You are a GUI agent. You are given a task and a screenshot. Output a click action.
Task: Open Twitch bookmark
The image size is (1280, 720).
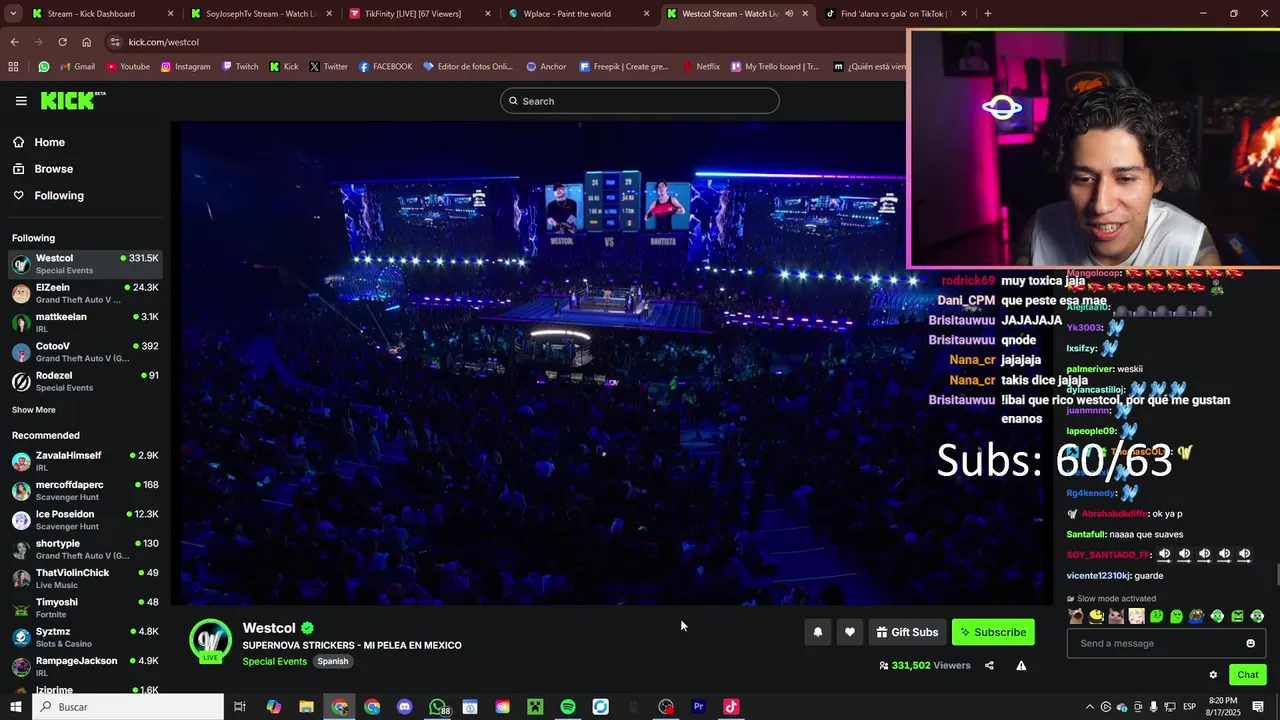239,67
